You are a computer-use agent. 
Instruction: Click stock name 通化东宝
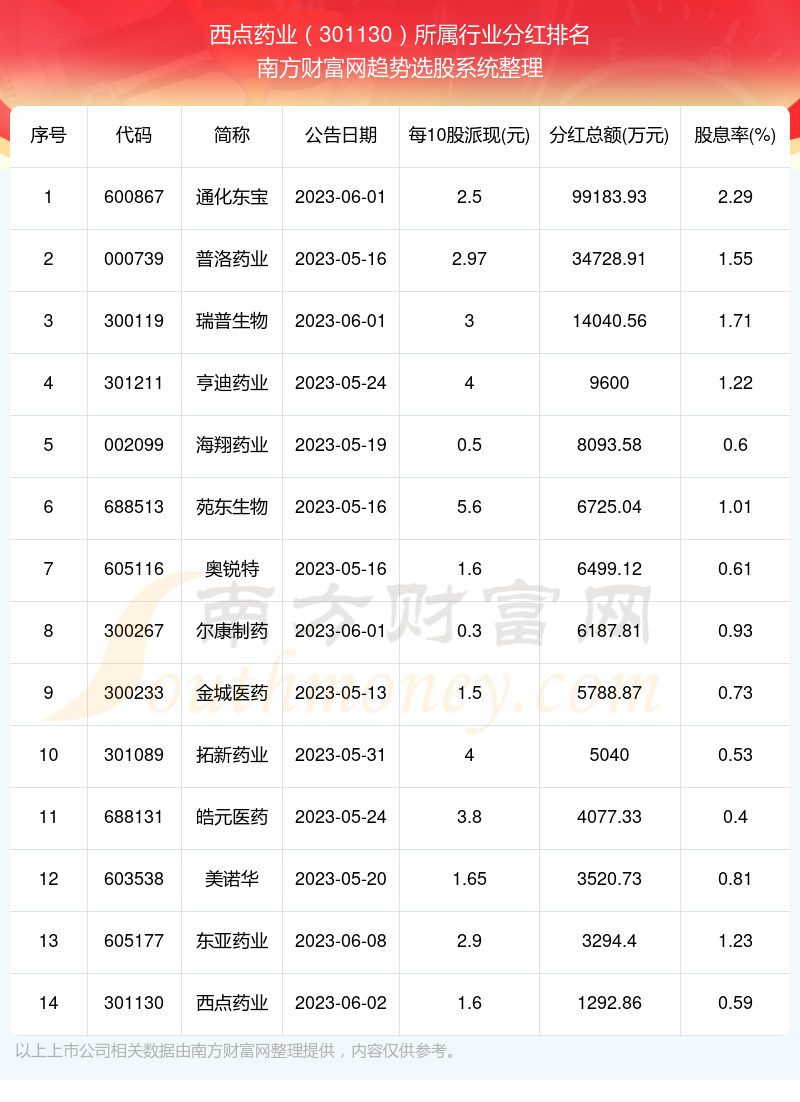click(x=232, y=197)
